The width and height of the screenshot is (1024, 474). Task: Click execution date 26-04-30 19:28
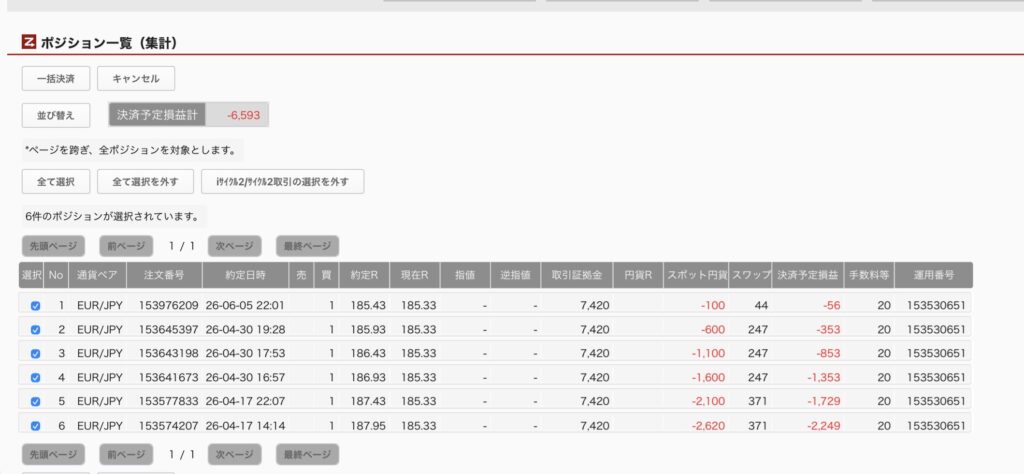pos(245,329)
